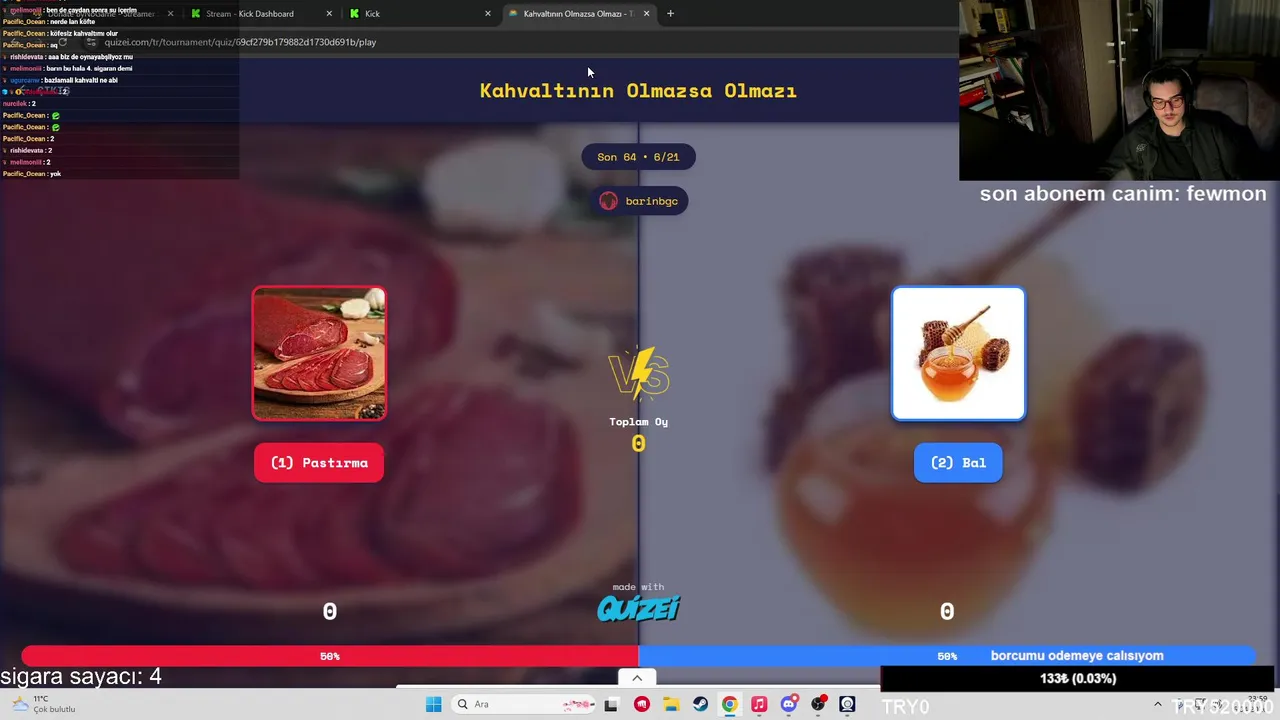
Task: Open the barinbgc creator profile chip
Action: coord(639,201)
